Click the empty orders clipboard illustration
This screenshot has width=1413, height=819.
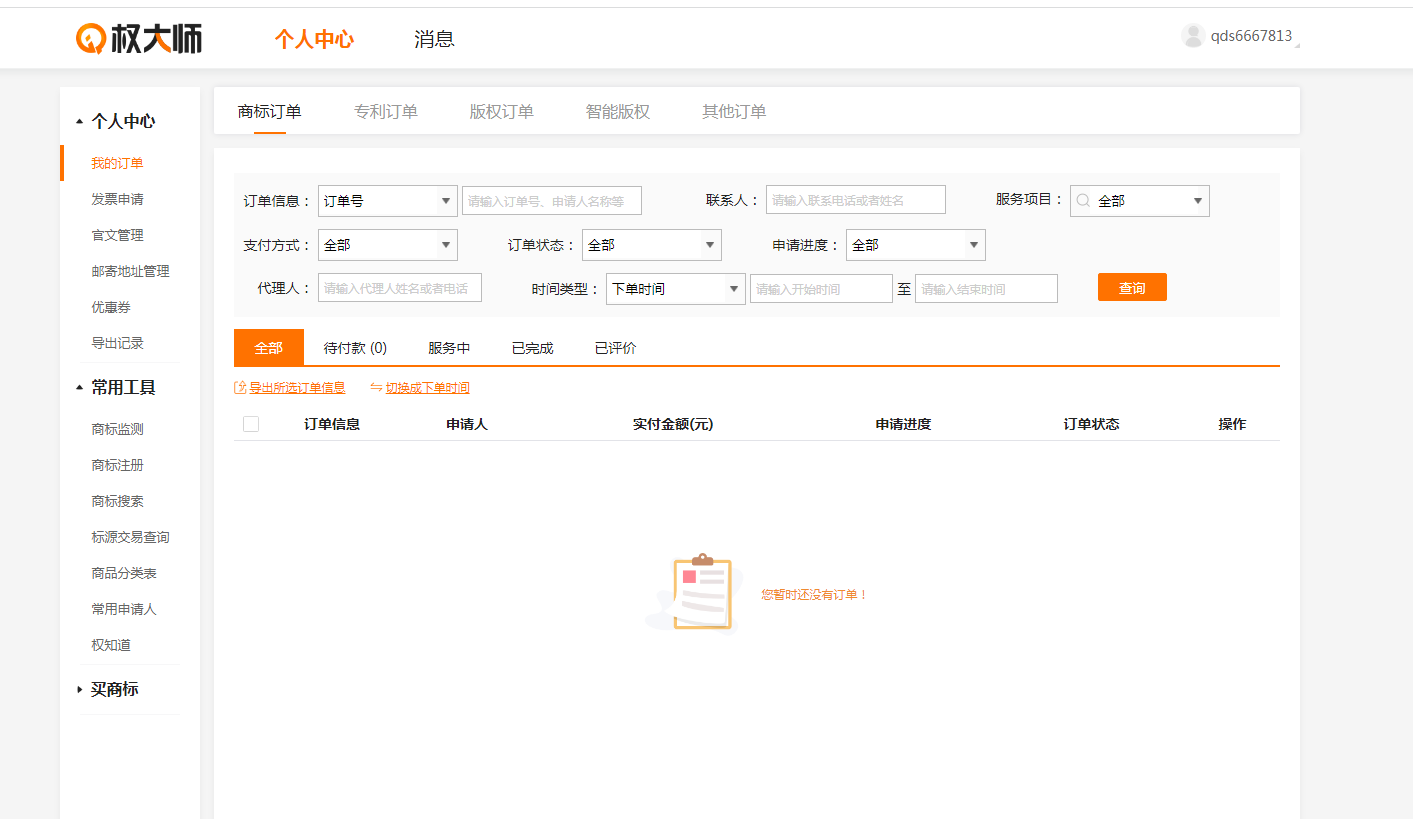pyautogui.click(x=702, y=593)
